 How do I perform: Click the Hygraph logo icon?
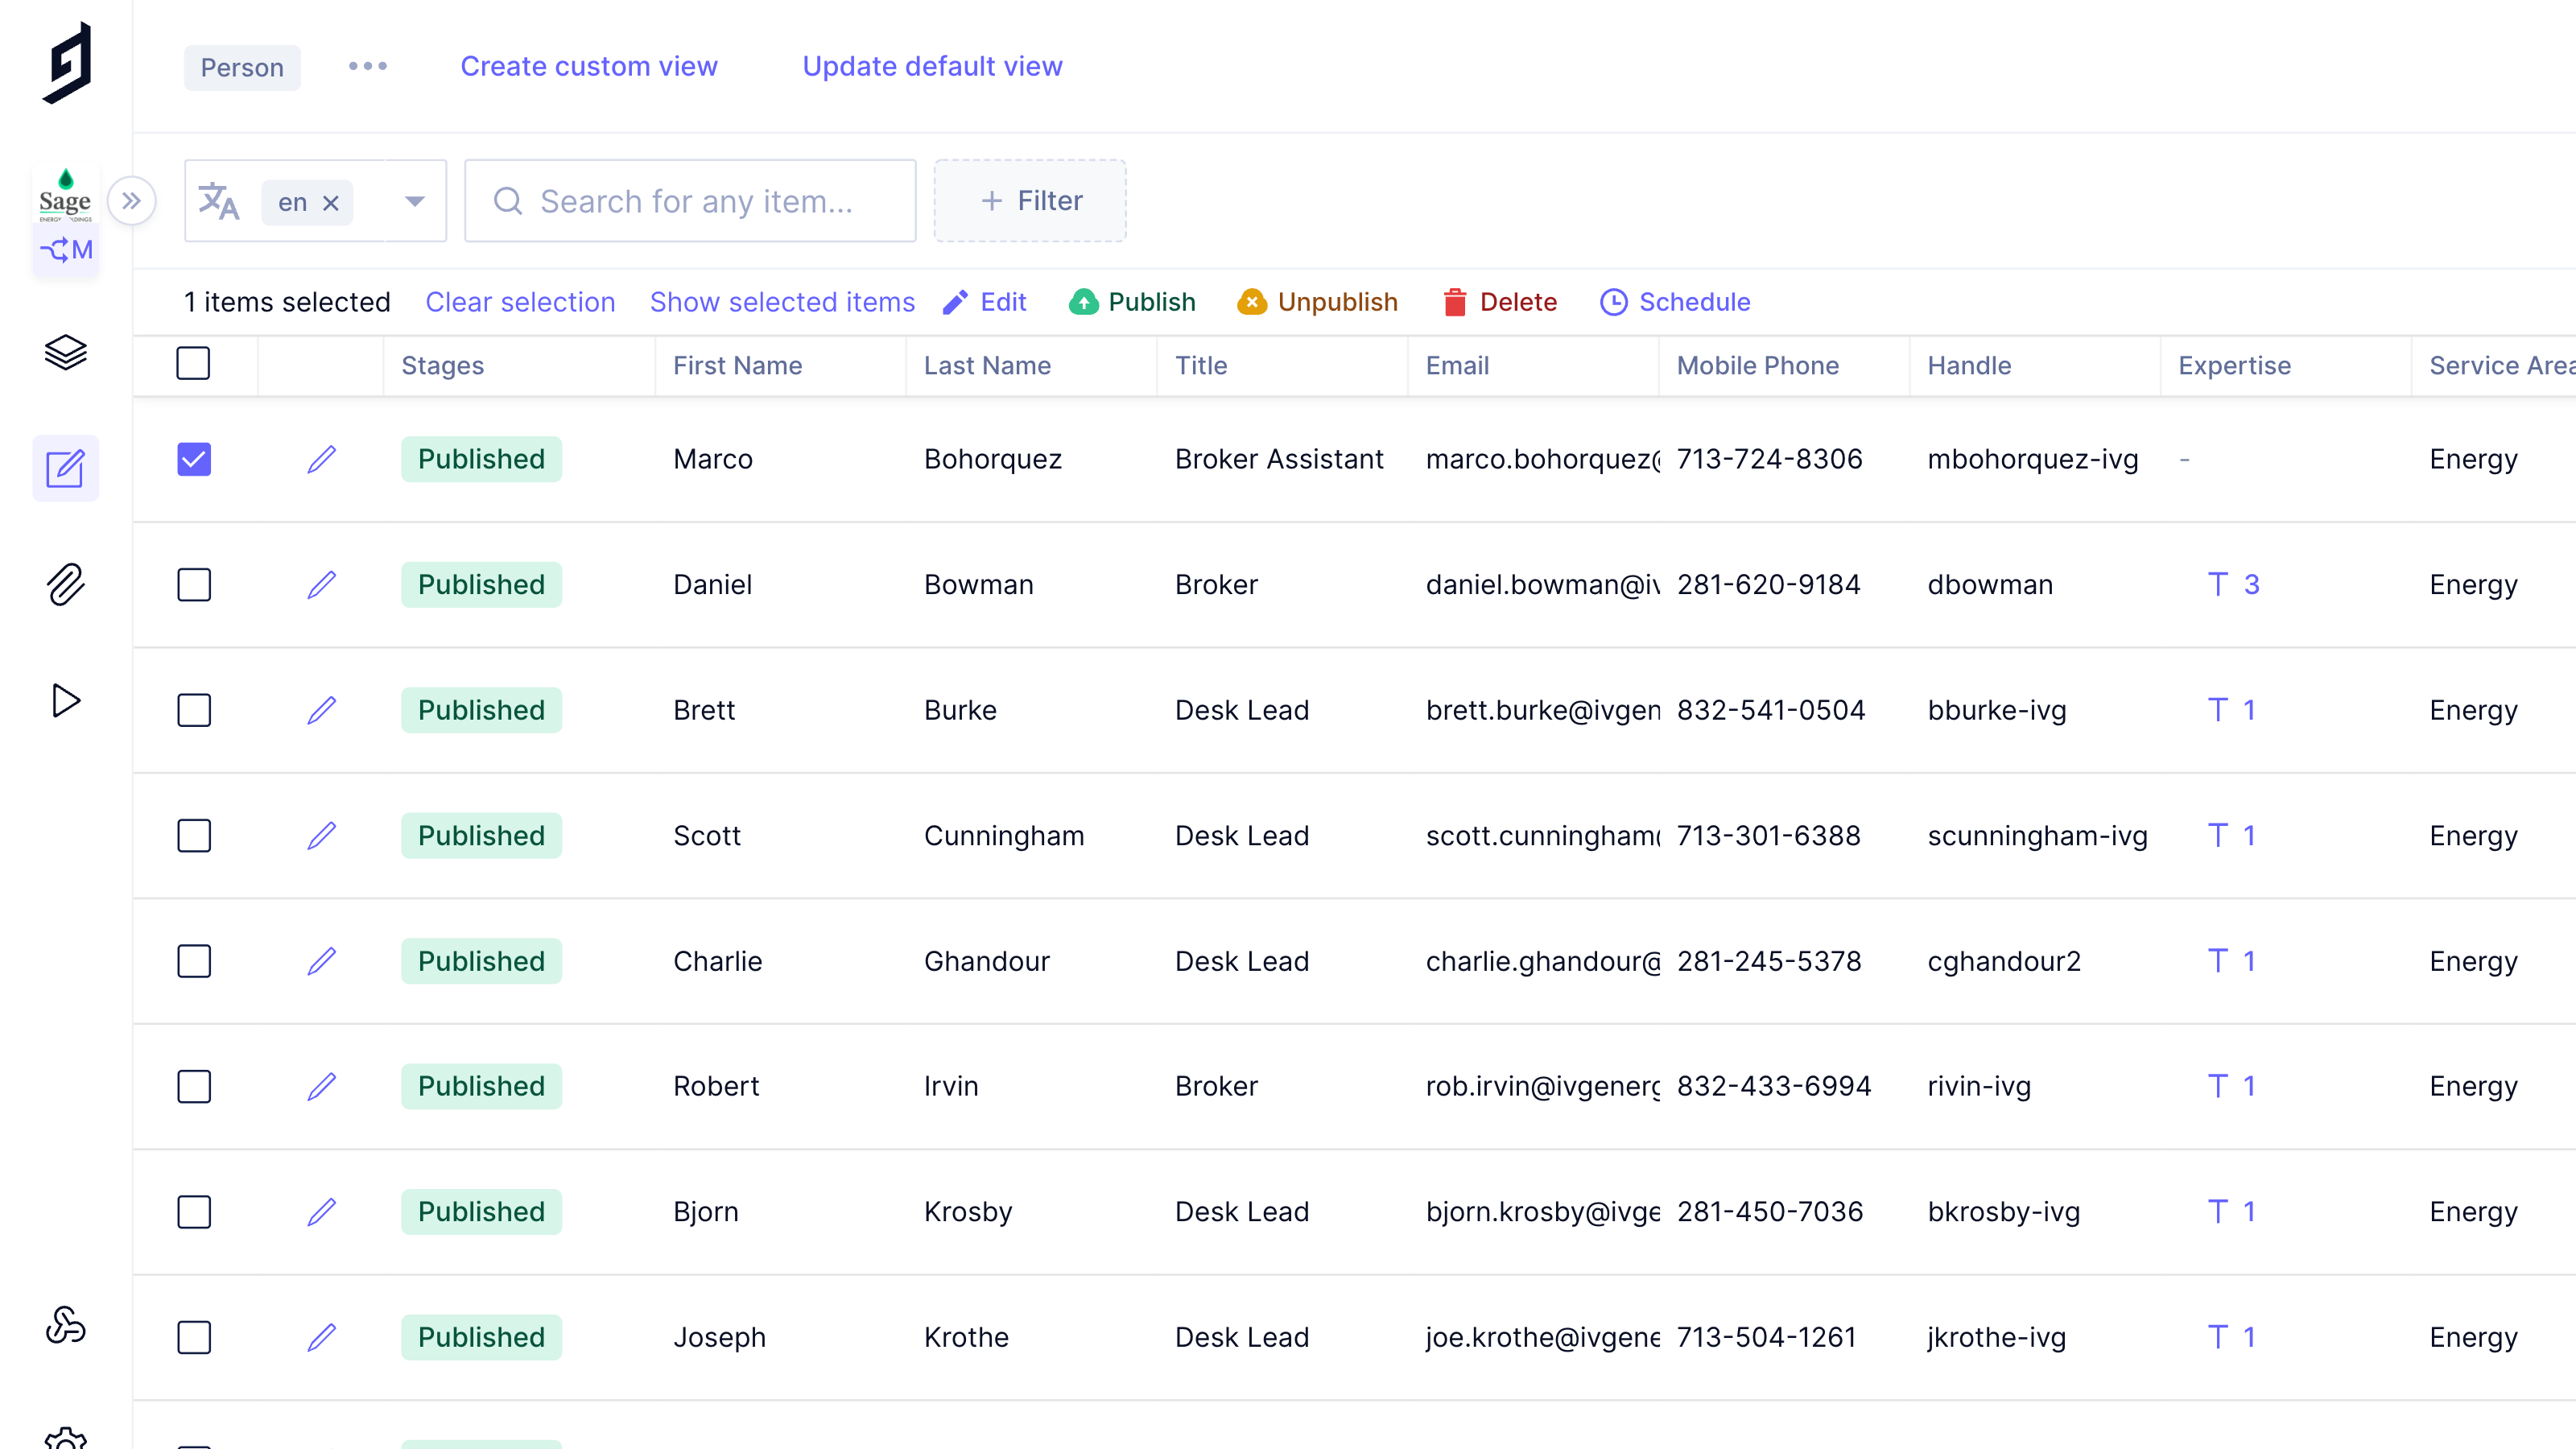point(68,63)
